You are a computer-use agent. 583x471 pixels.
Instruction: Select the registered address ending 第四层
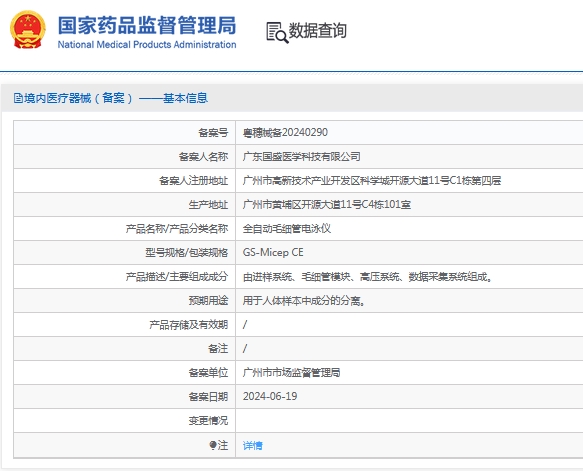(372, 180)
